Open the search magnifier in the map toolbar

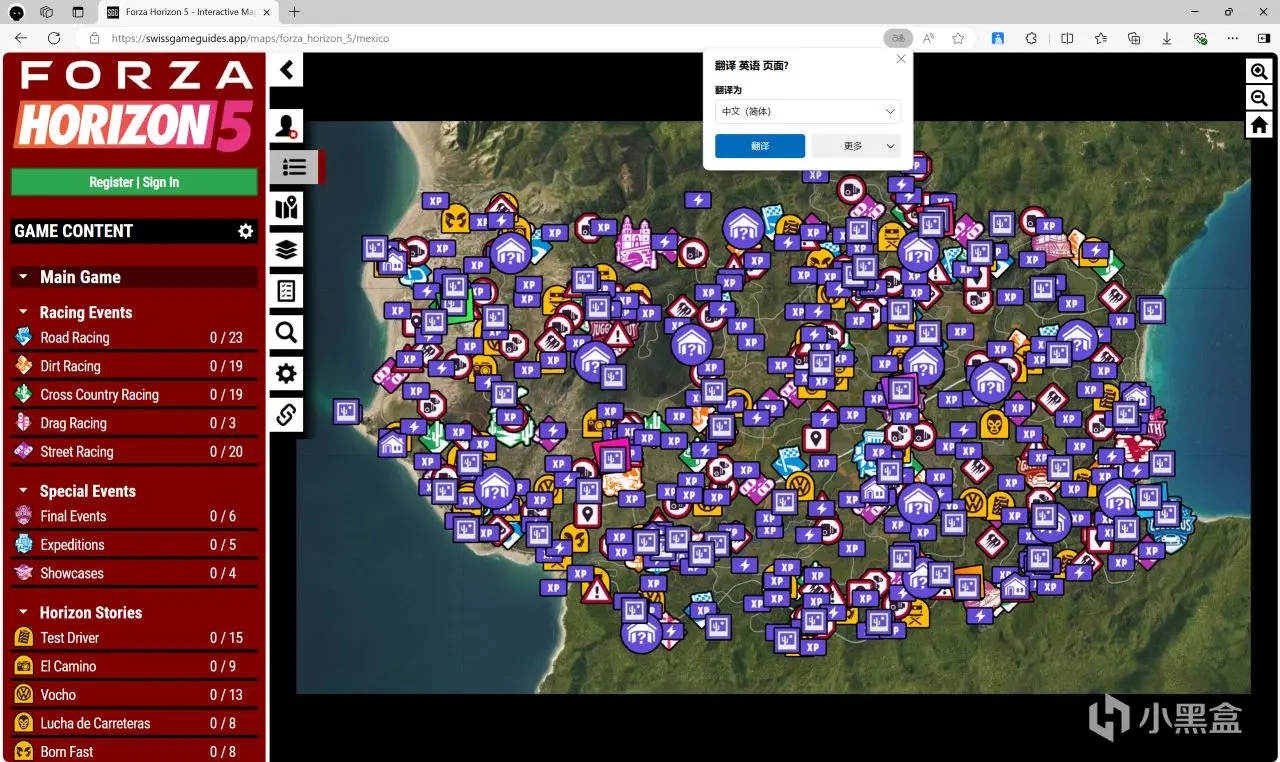click(x=287, y=332)
